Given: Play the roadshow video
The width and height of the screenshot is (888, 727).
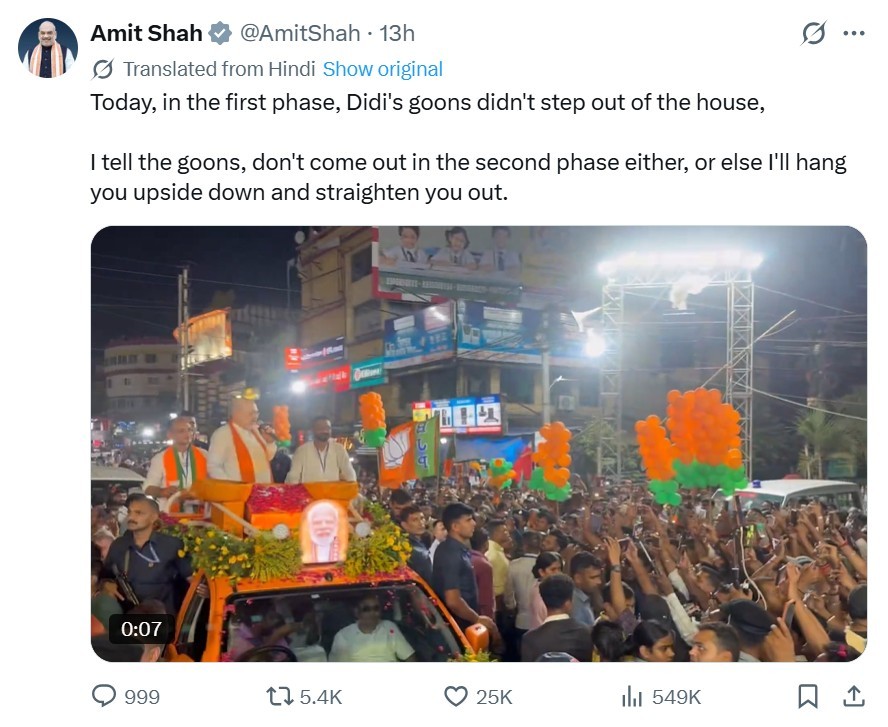Looking at the screenshot, I should click(x=478, y=443).
